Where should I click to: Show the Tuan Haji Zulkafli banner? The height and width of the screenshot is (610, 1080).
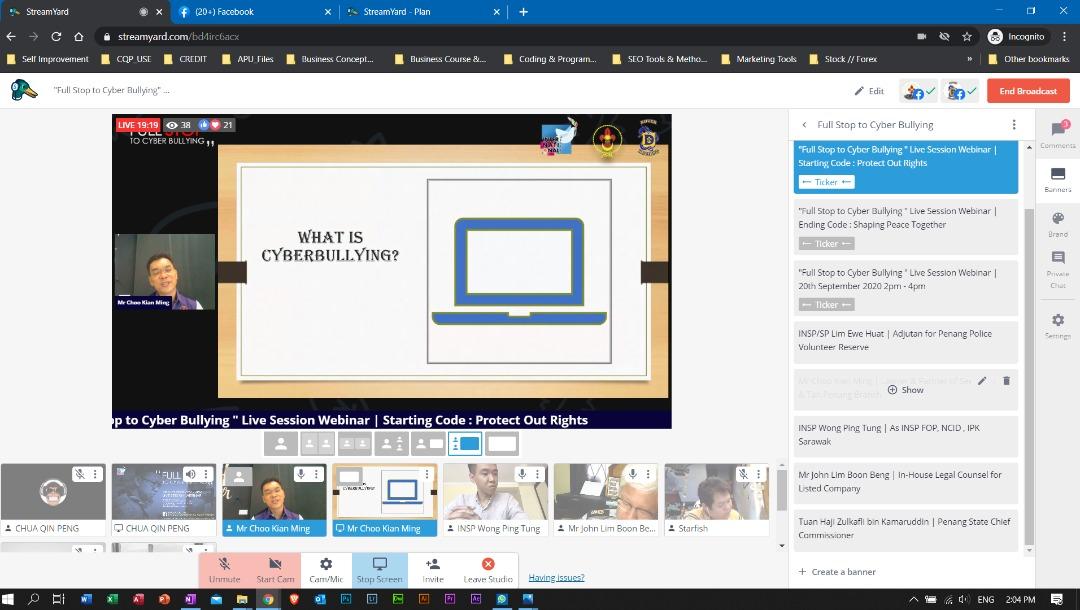pyautogui.click(x=906, y=528)
